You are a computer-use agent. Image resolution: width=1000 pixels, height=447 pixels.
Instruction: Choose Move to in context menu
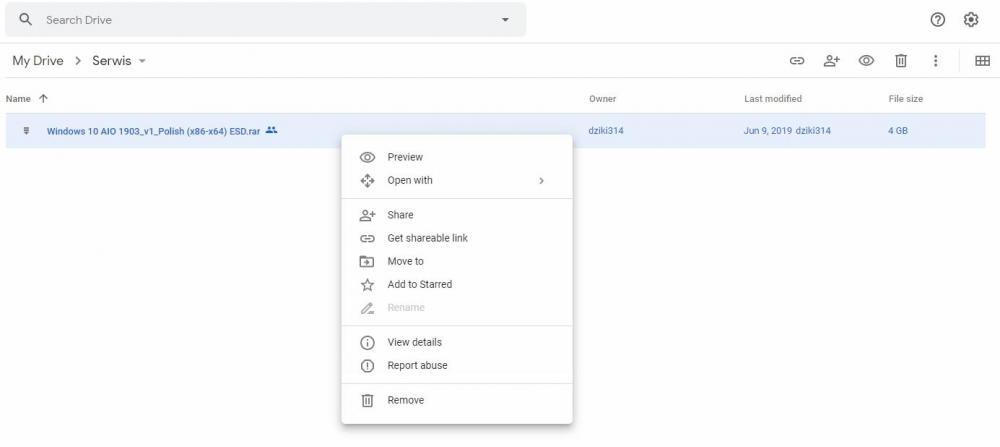click(405, 261)
